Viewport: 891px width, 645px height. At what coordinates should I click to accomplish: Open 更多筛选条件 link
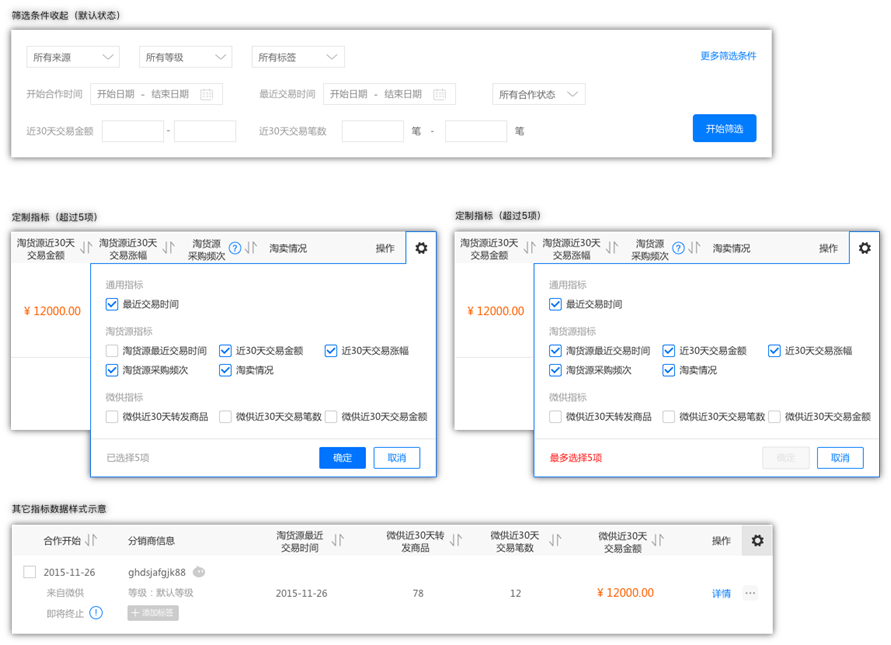coord(727,57)
